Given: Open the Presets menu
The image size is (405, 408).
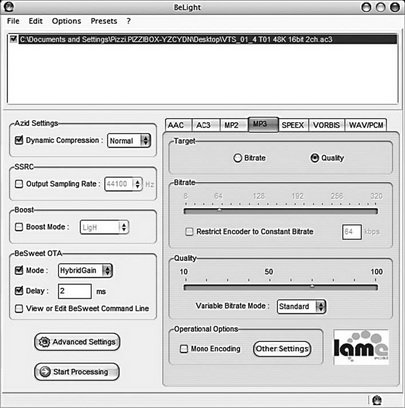Looking at the screenshot, I should point(104,21).
